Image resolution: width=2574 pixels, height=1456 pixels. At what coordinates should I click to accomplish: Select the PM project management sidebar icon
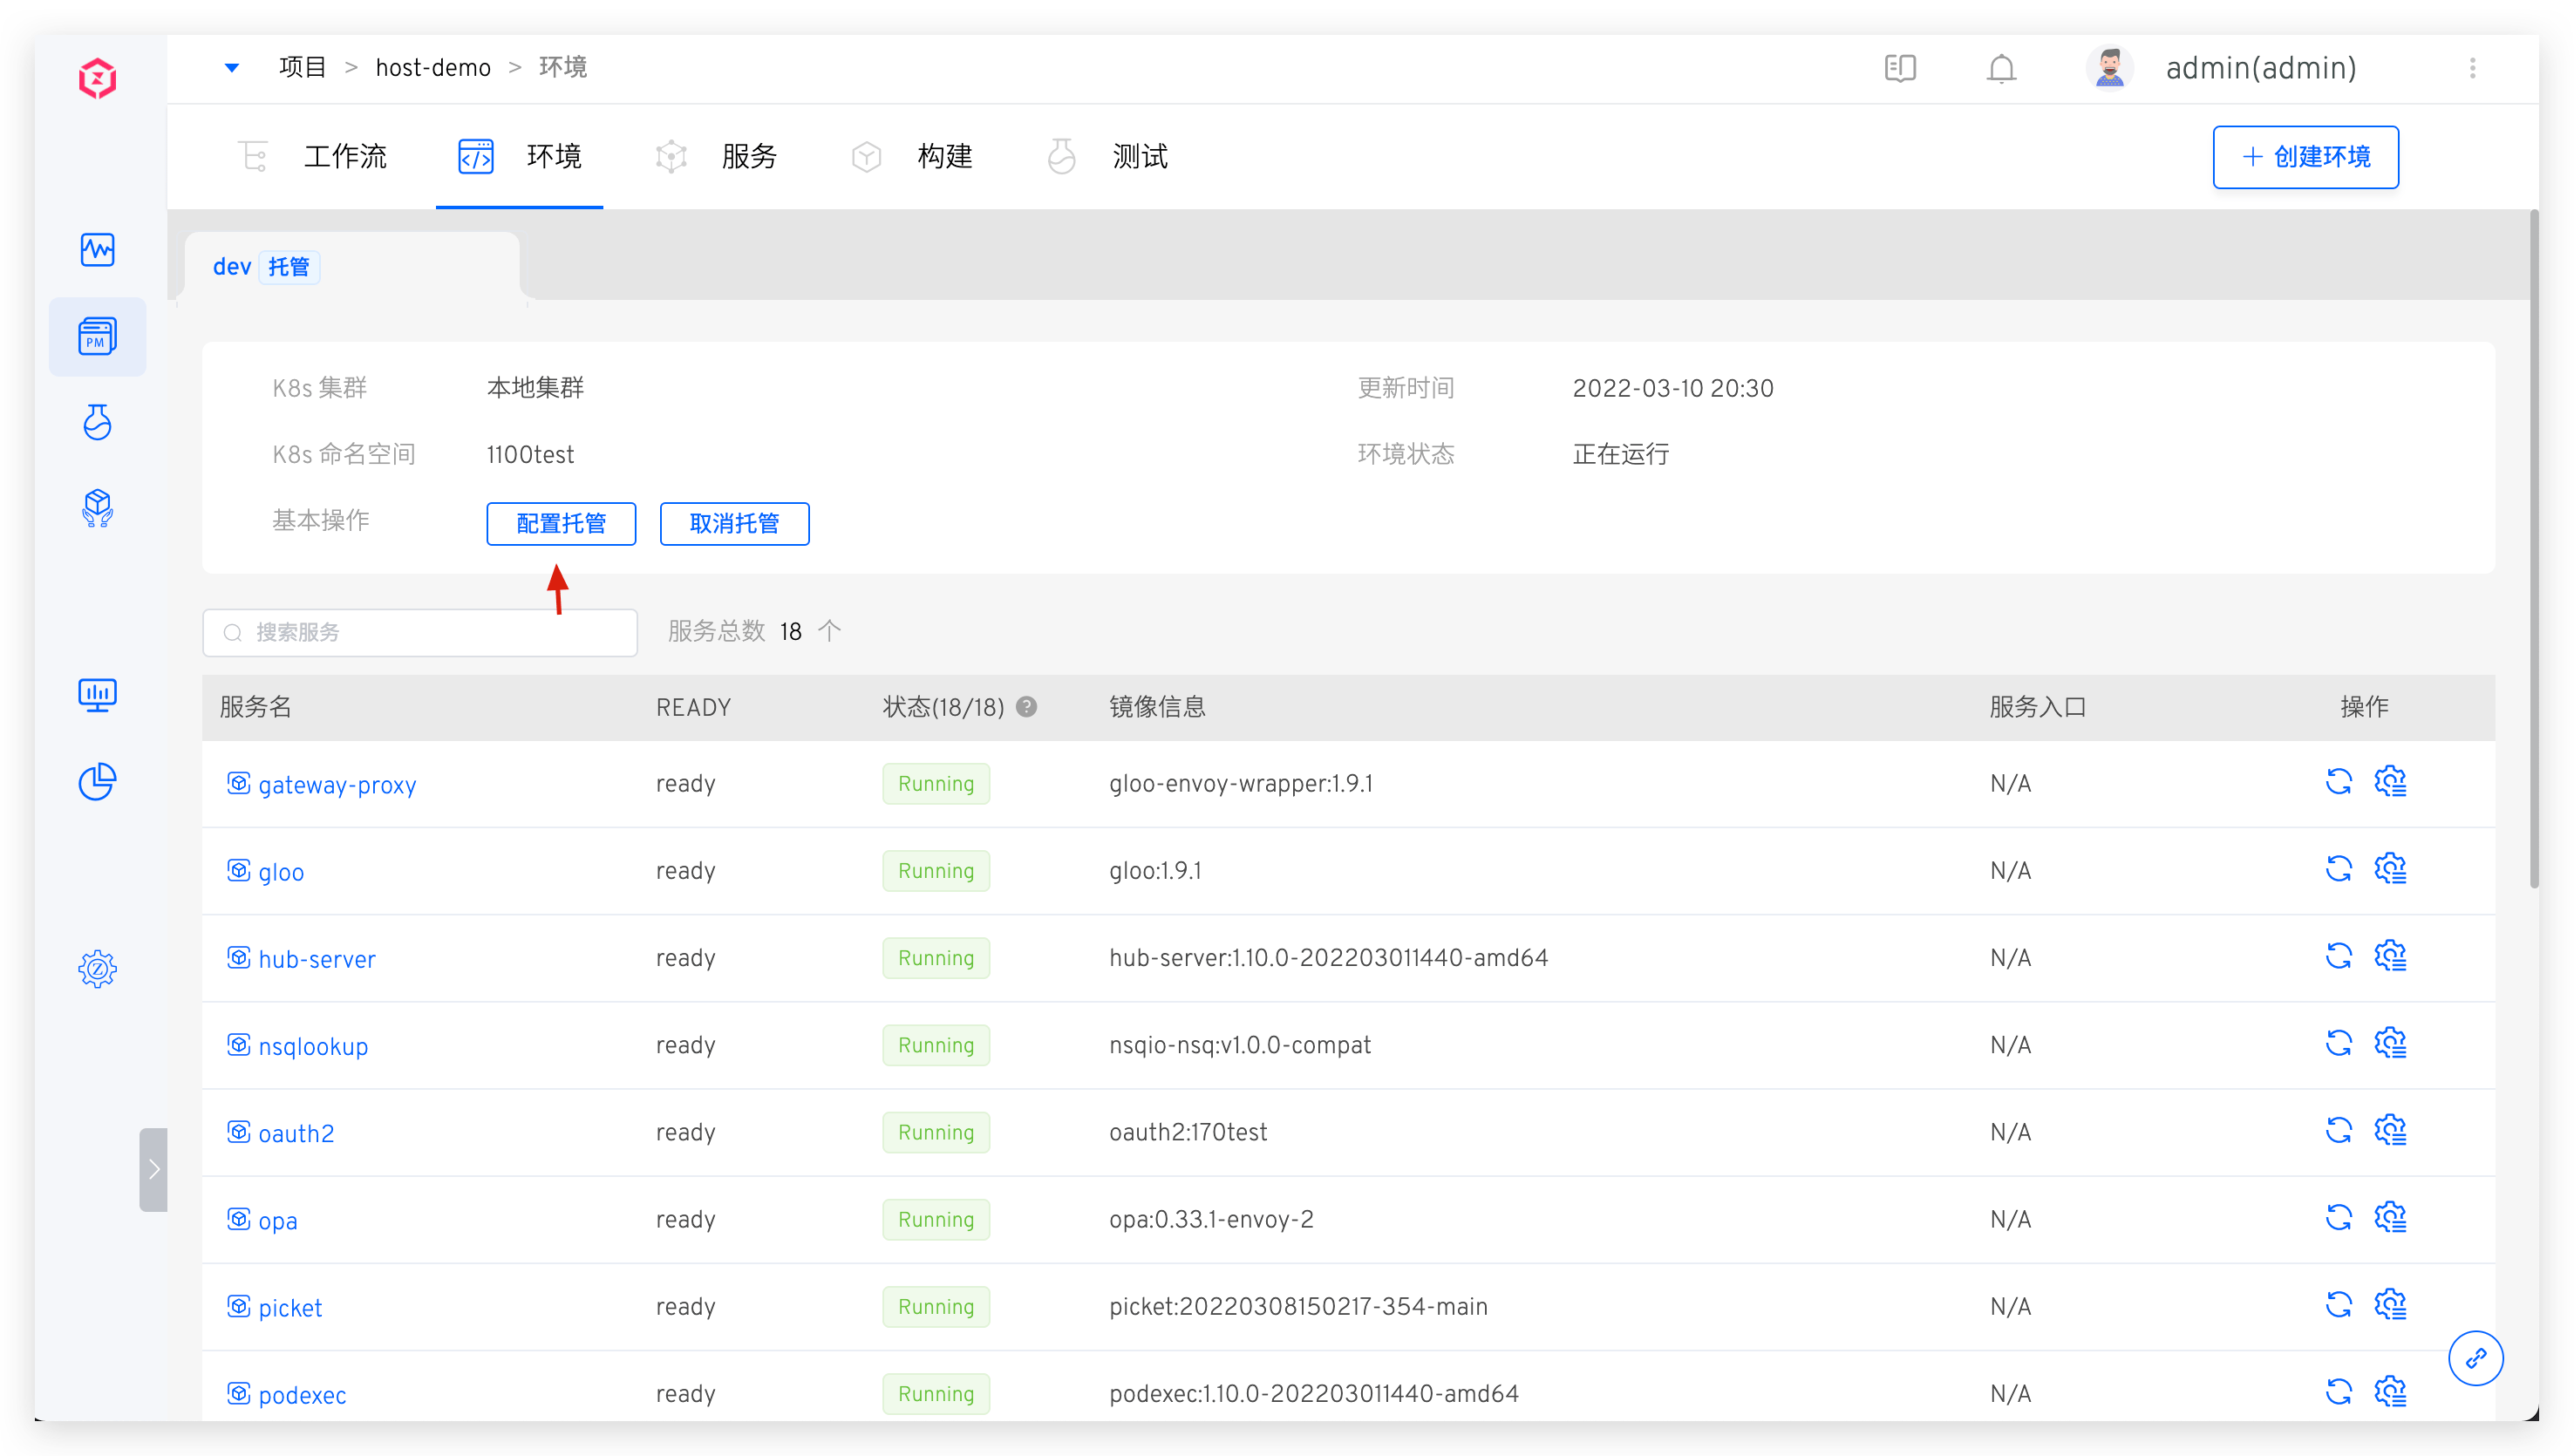click(x=97, y=337)
